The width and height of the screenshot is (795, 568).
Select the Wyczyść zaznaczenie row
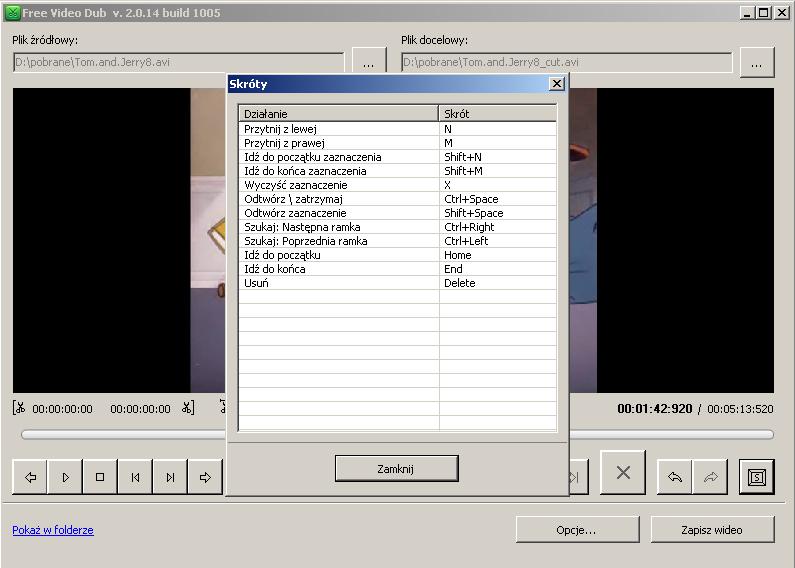point(398,185)
